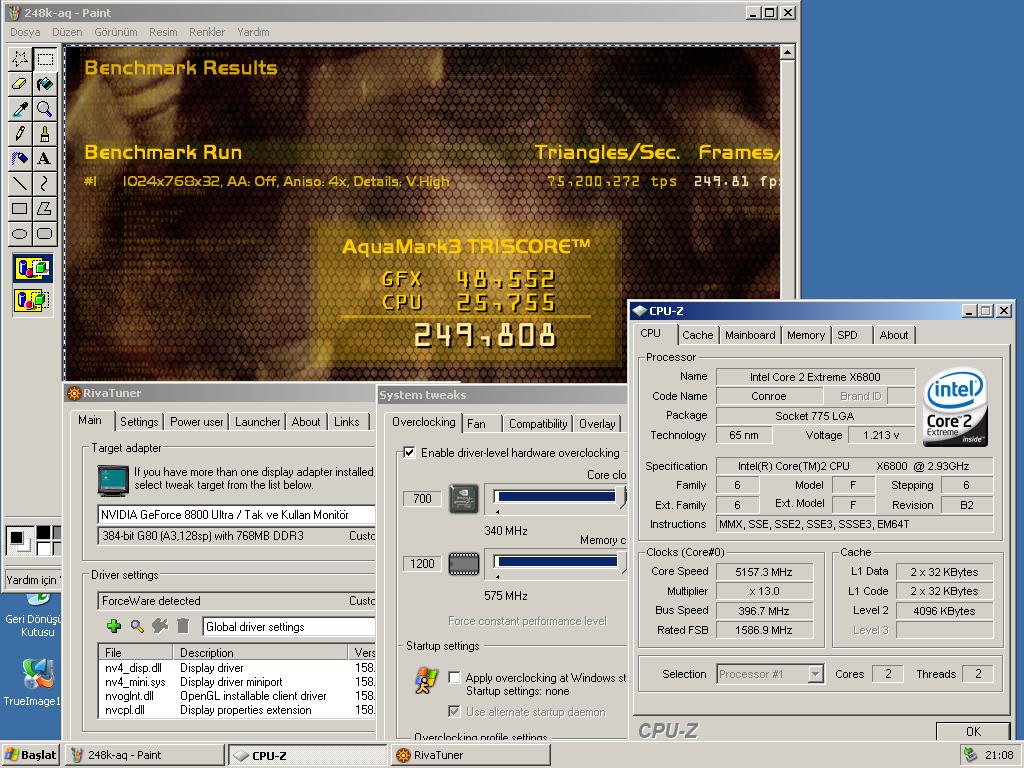Choose the Fill With Color bucket tool
This screenshot has width=1024, height=768.
click(44, 84)
